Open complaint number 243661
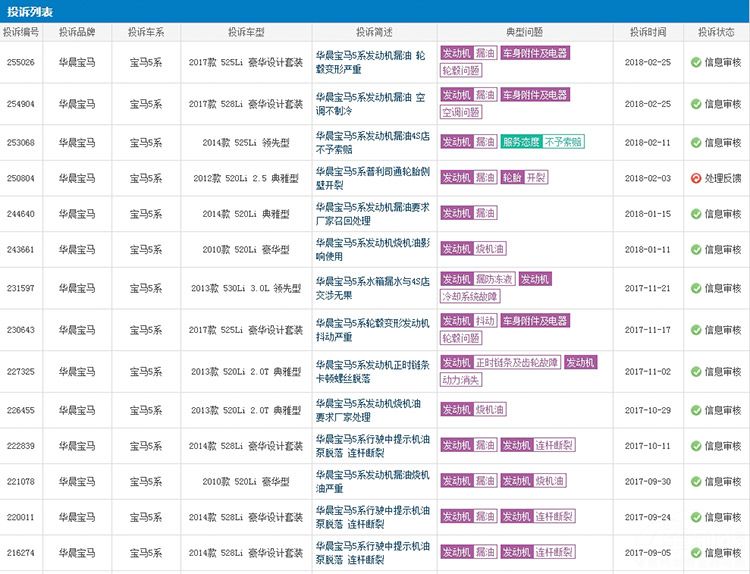The height and width of the screenshot is (574, 750). 21,249
